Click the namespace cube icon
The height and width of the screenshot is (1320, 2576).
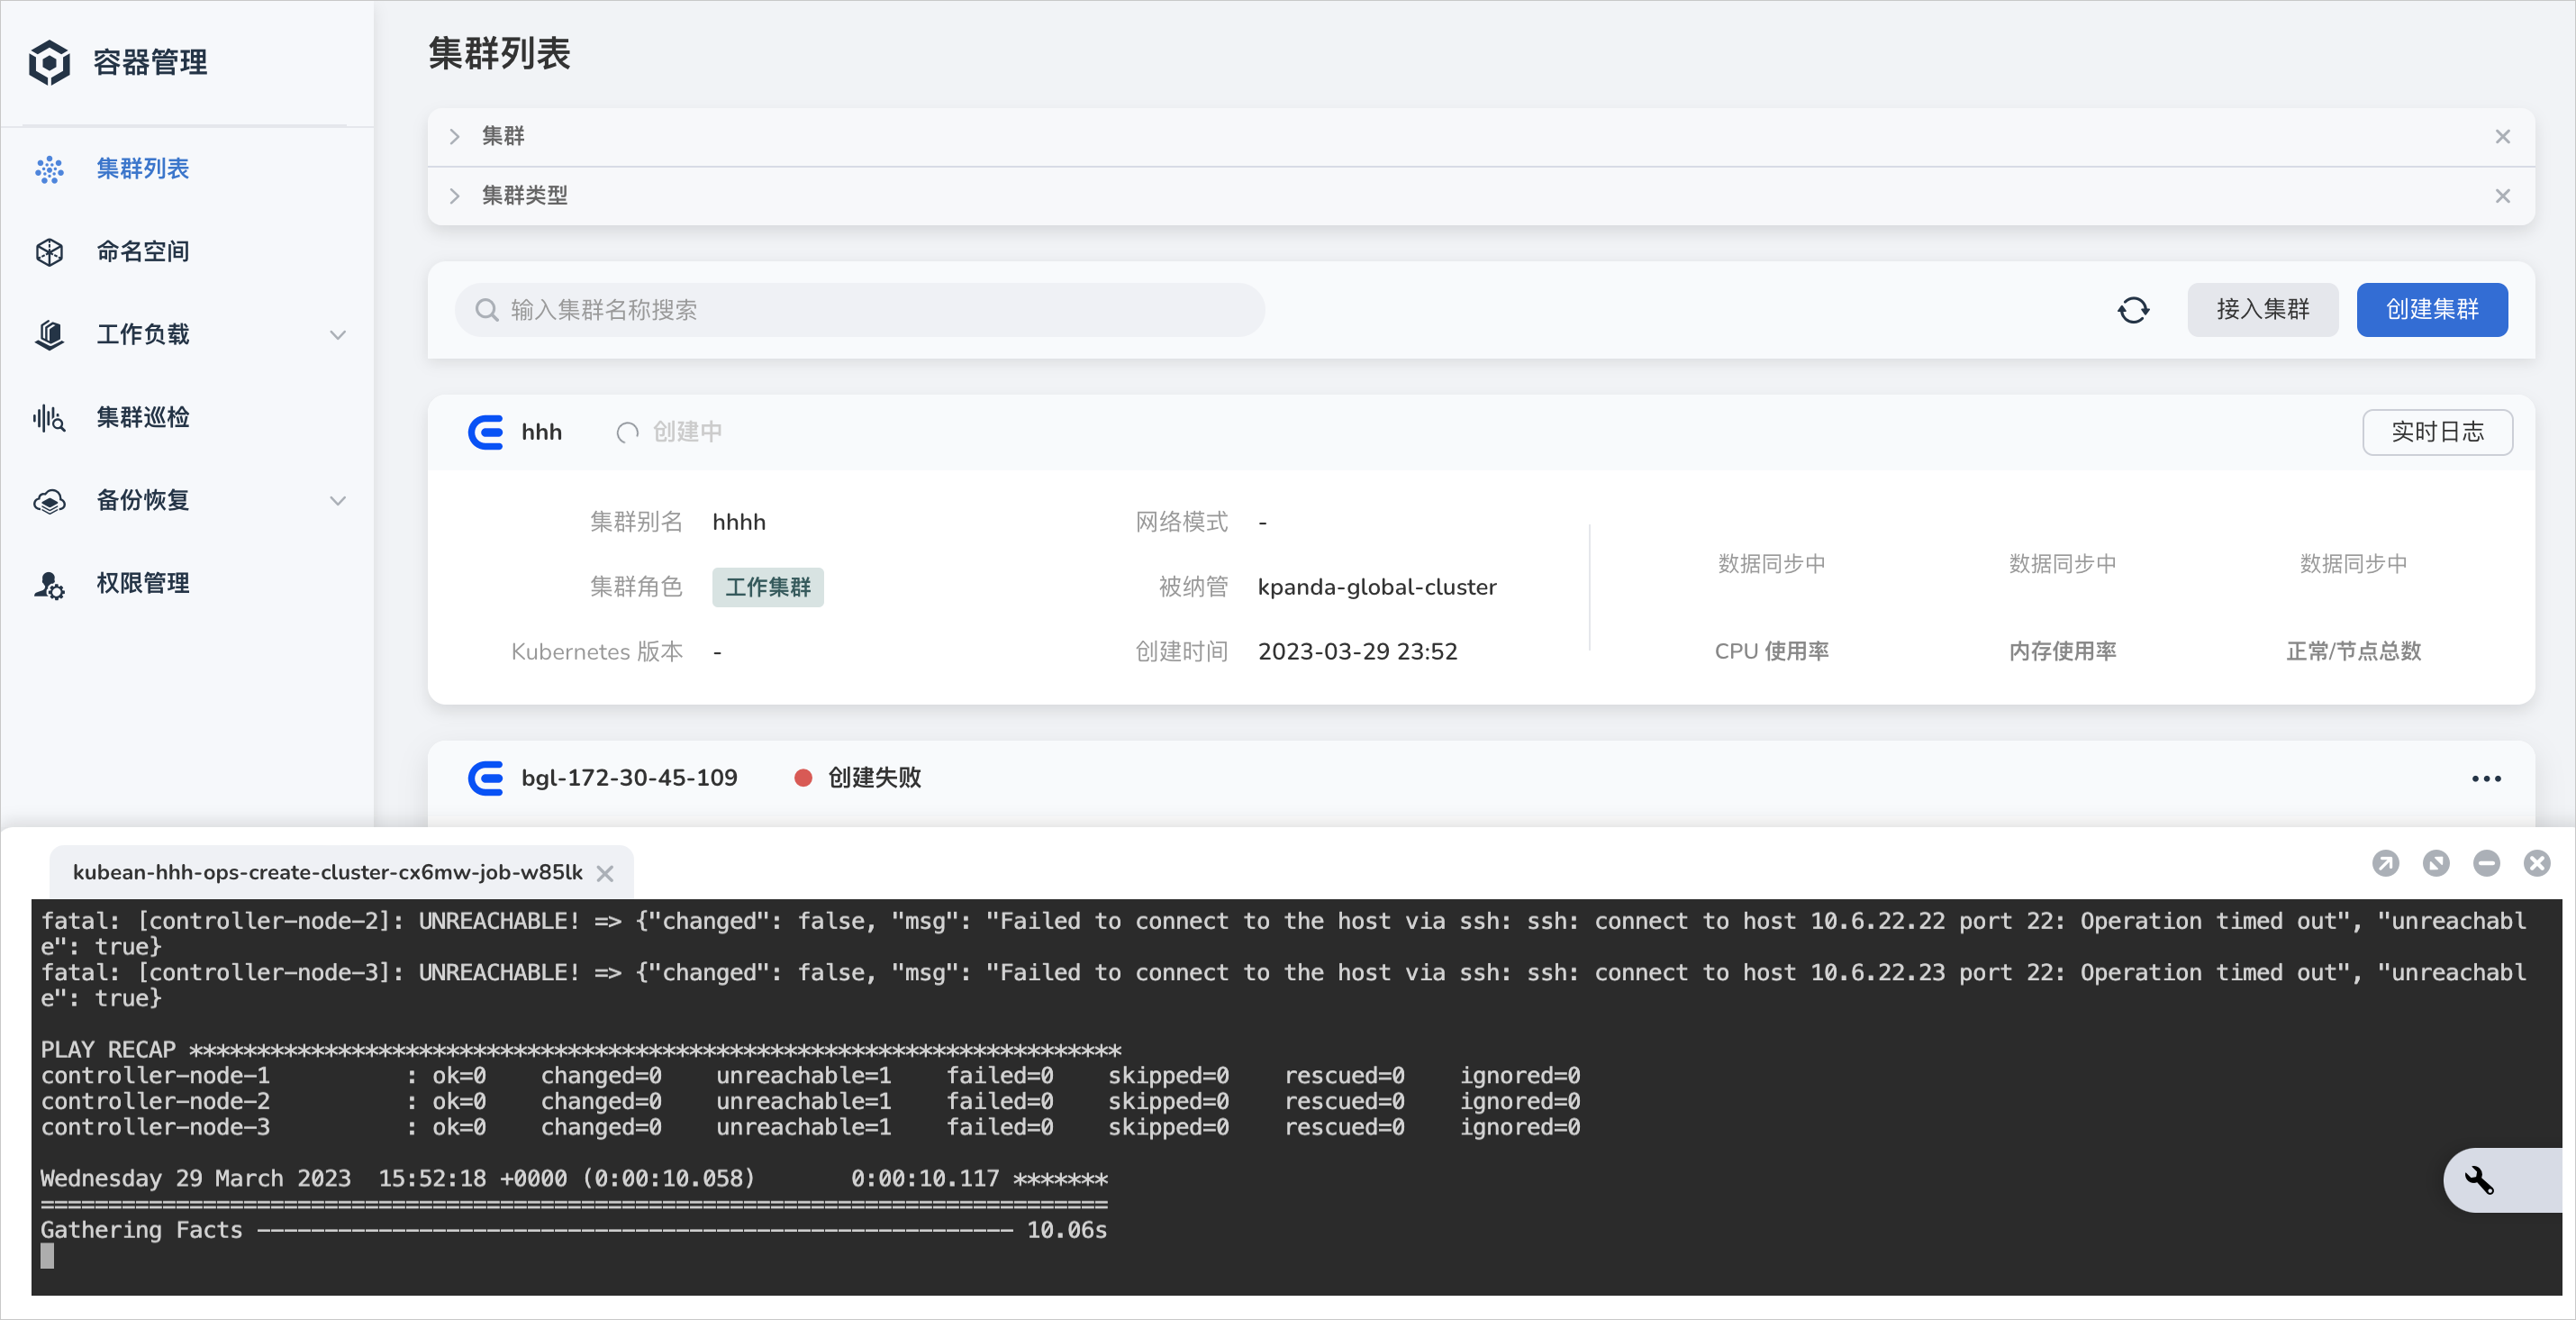tap(49, 253)
